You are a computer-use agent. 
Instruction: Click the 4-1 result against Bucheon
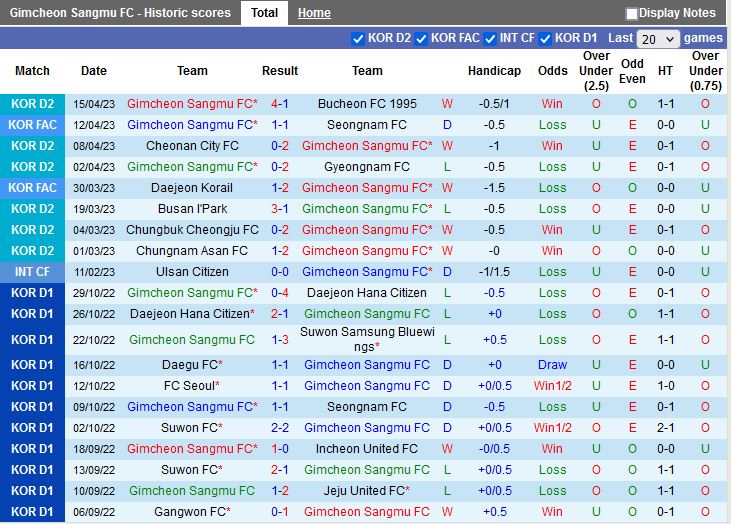[280, 104]
